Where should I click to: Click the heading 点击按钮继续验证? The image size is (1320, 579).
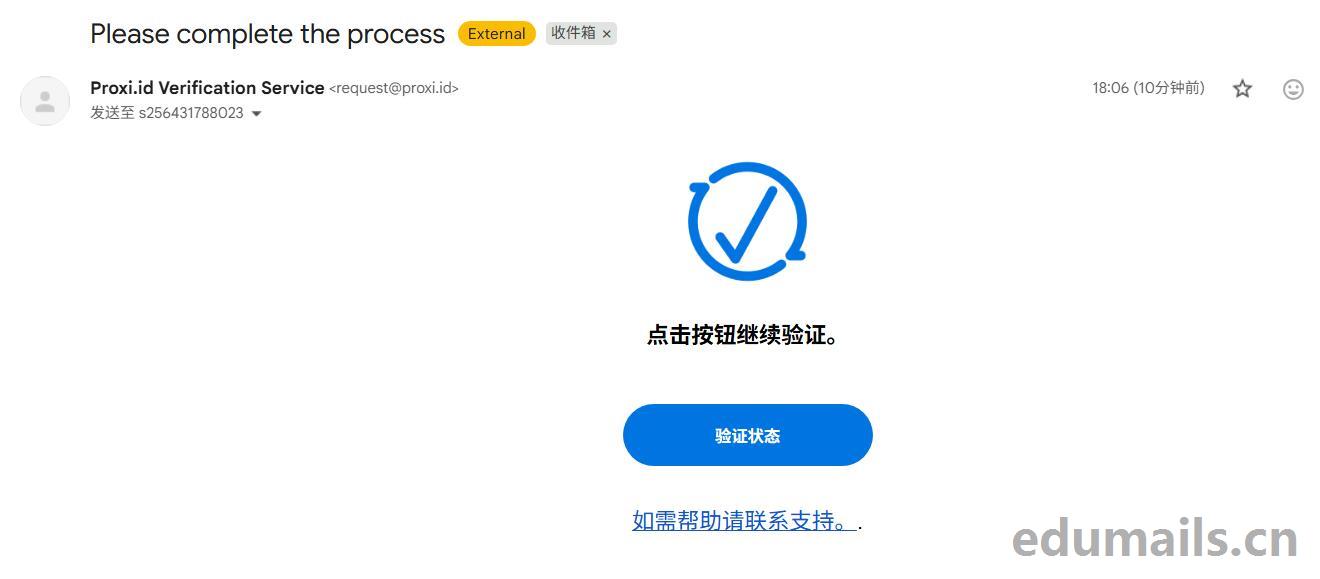click(x=743, y=335)
